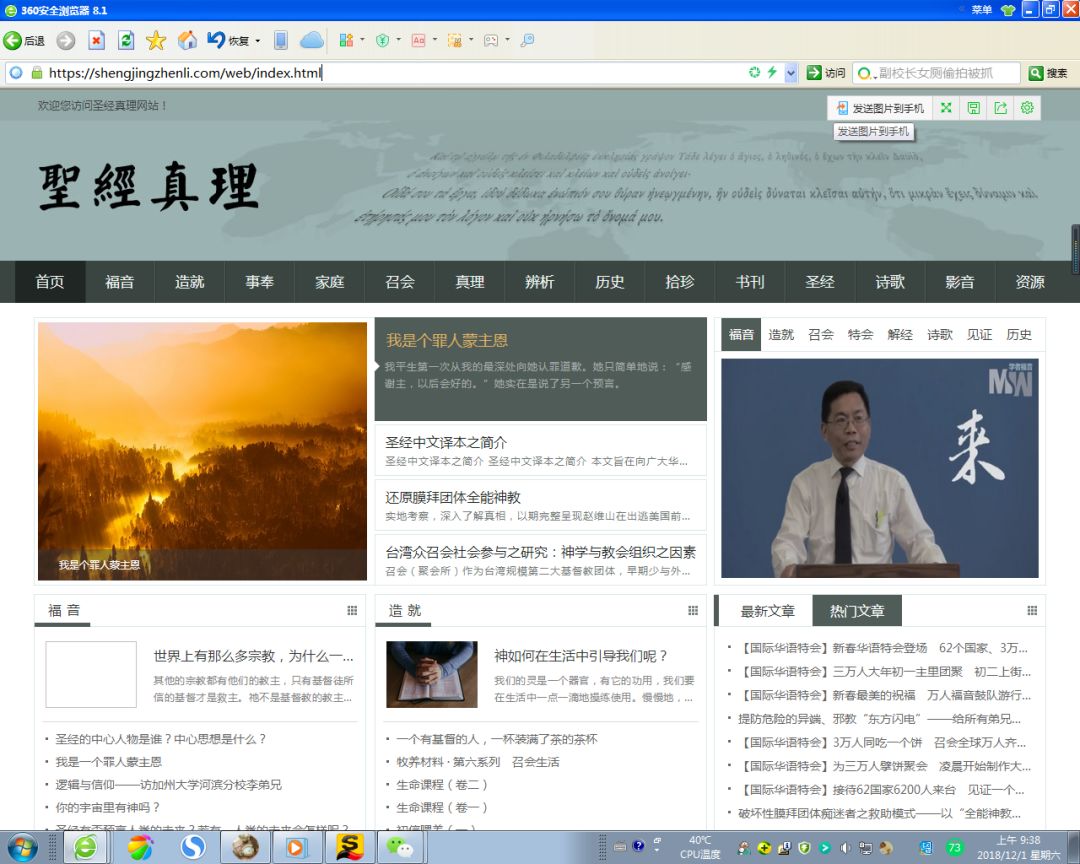
Task: Open the grid more icon in 福音 section
Action: click(x=352, y=610)
